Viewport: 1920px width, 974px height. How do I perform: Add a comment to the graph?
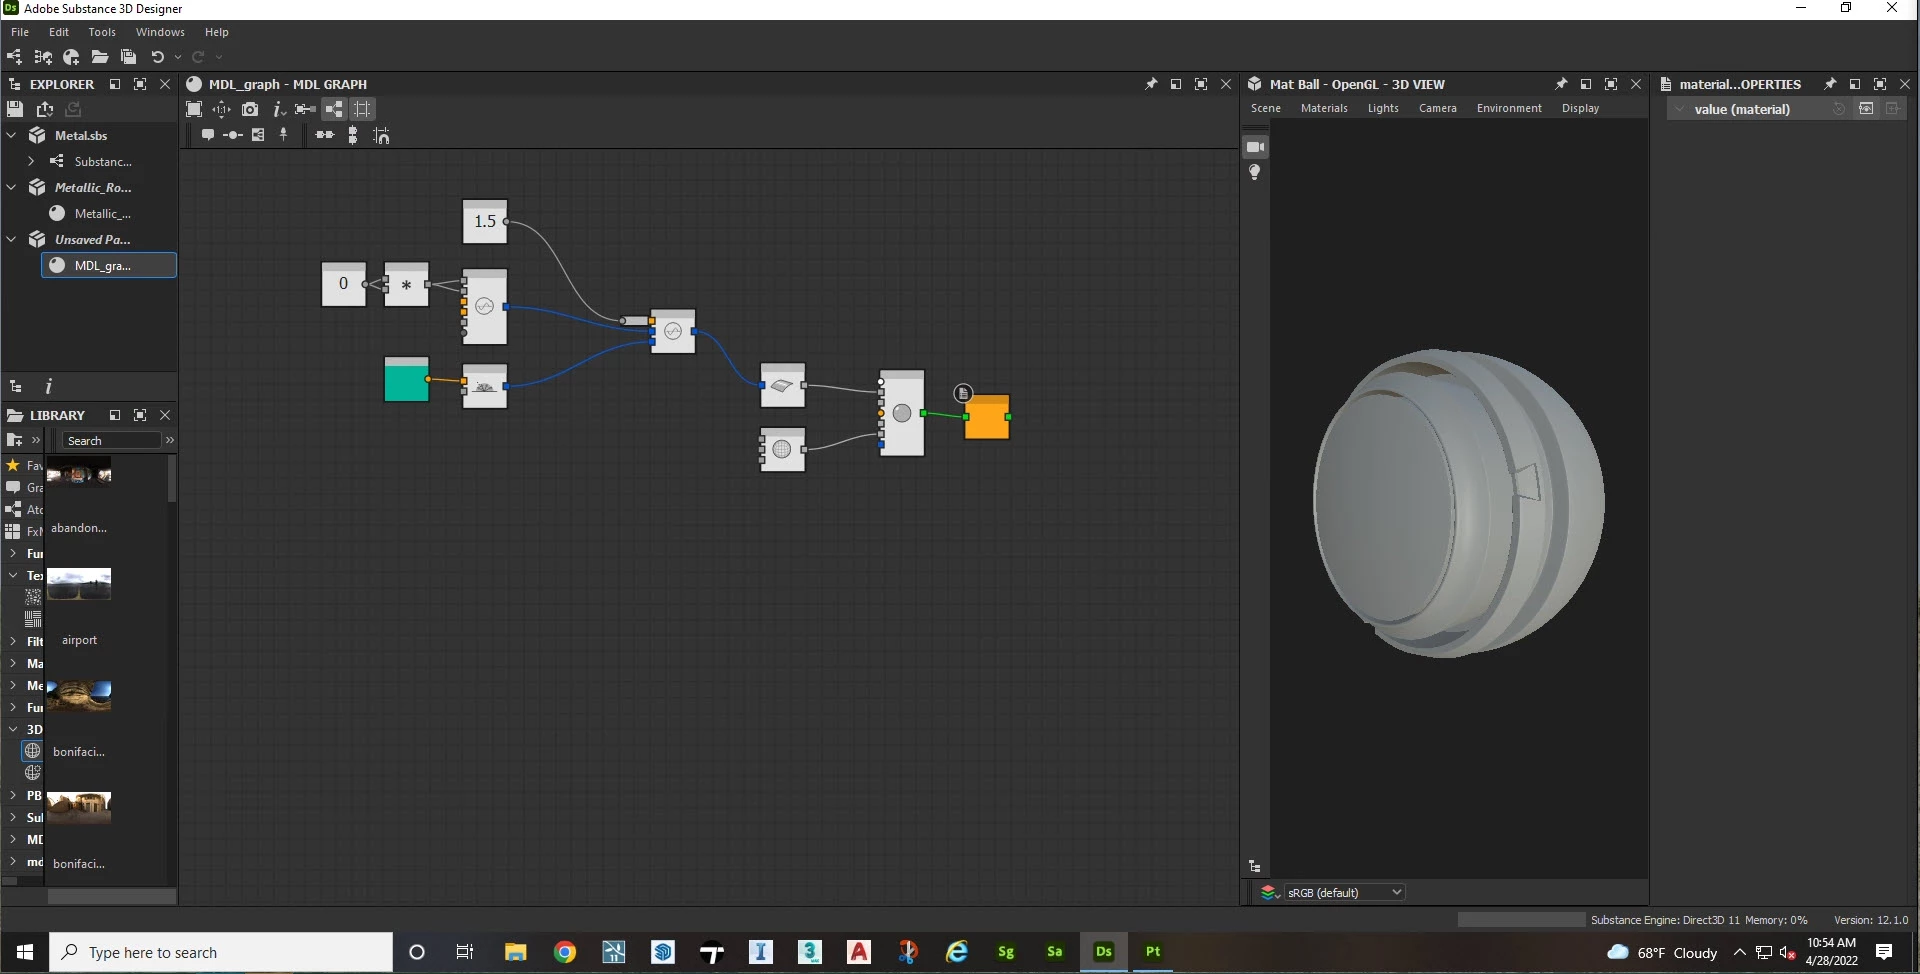pyautogui.click(x=207, y=135)
